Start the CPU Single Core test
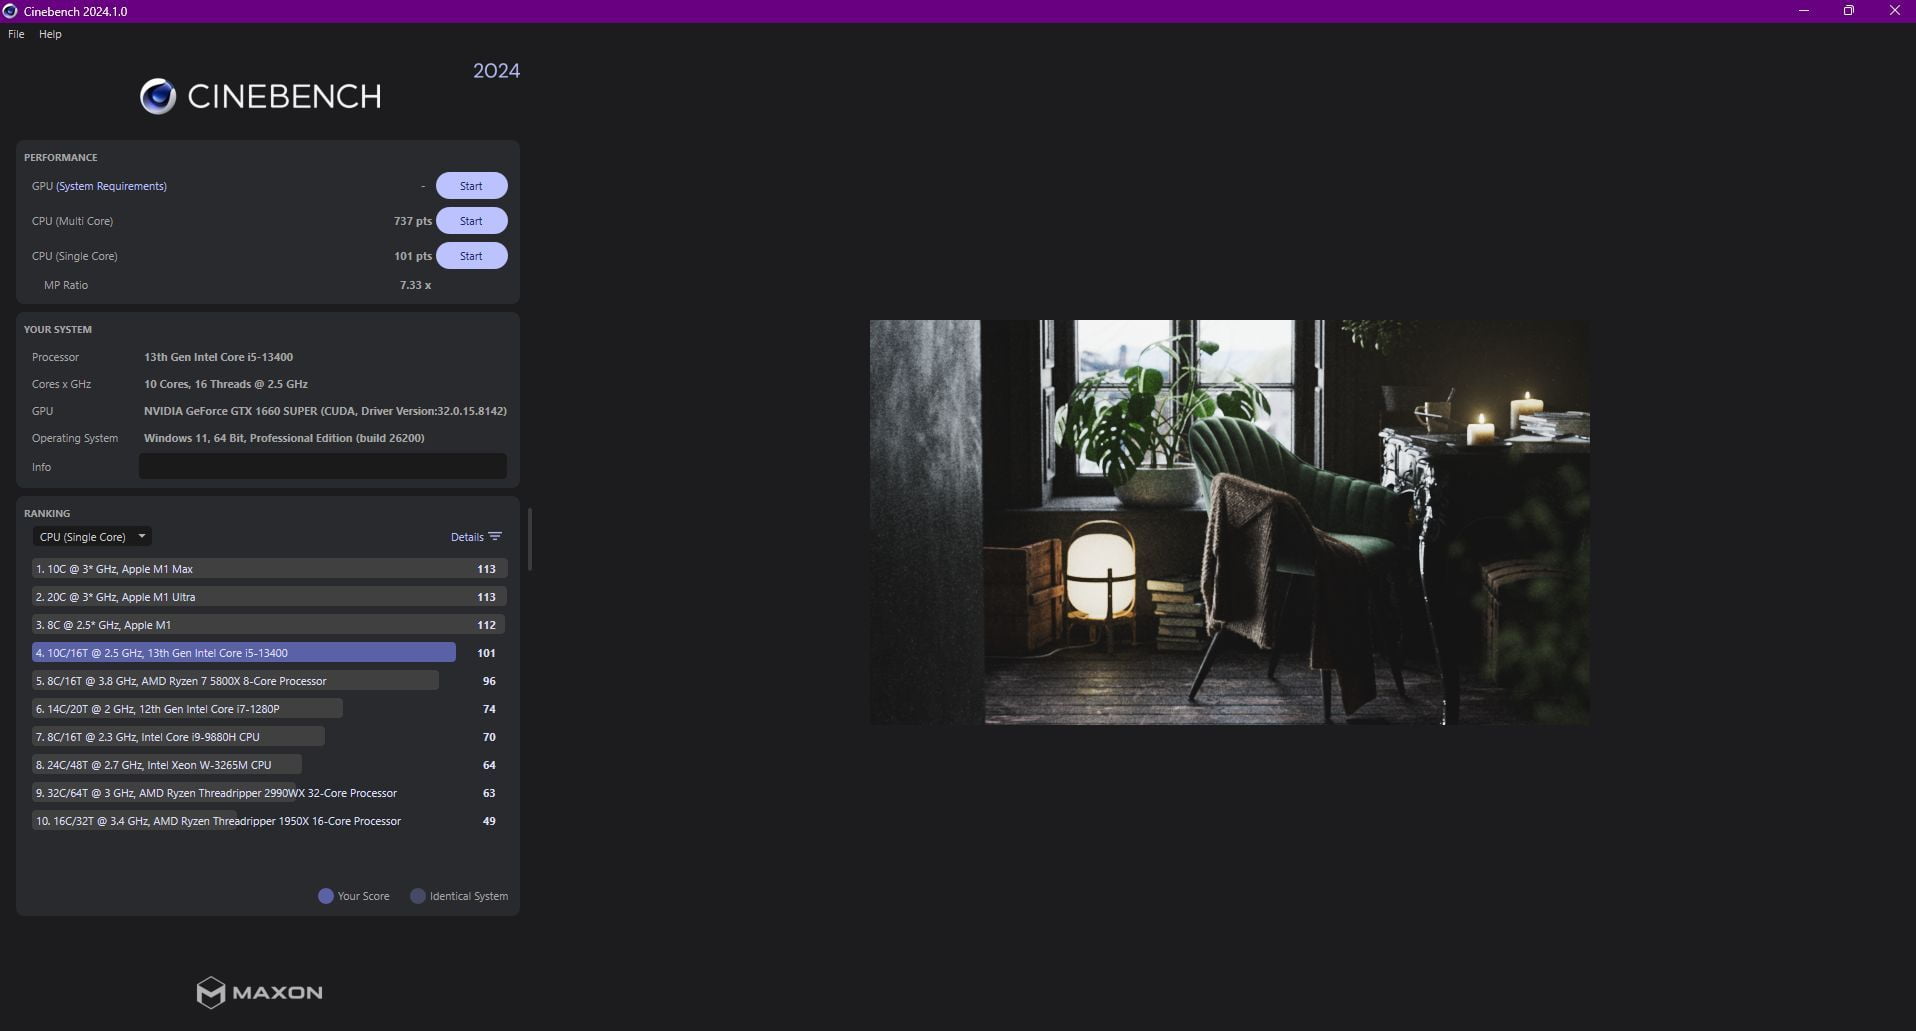The height and width of the screenshot is (1031, 1916). [471, 256]
